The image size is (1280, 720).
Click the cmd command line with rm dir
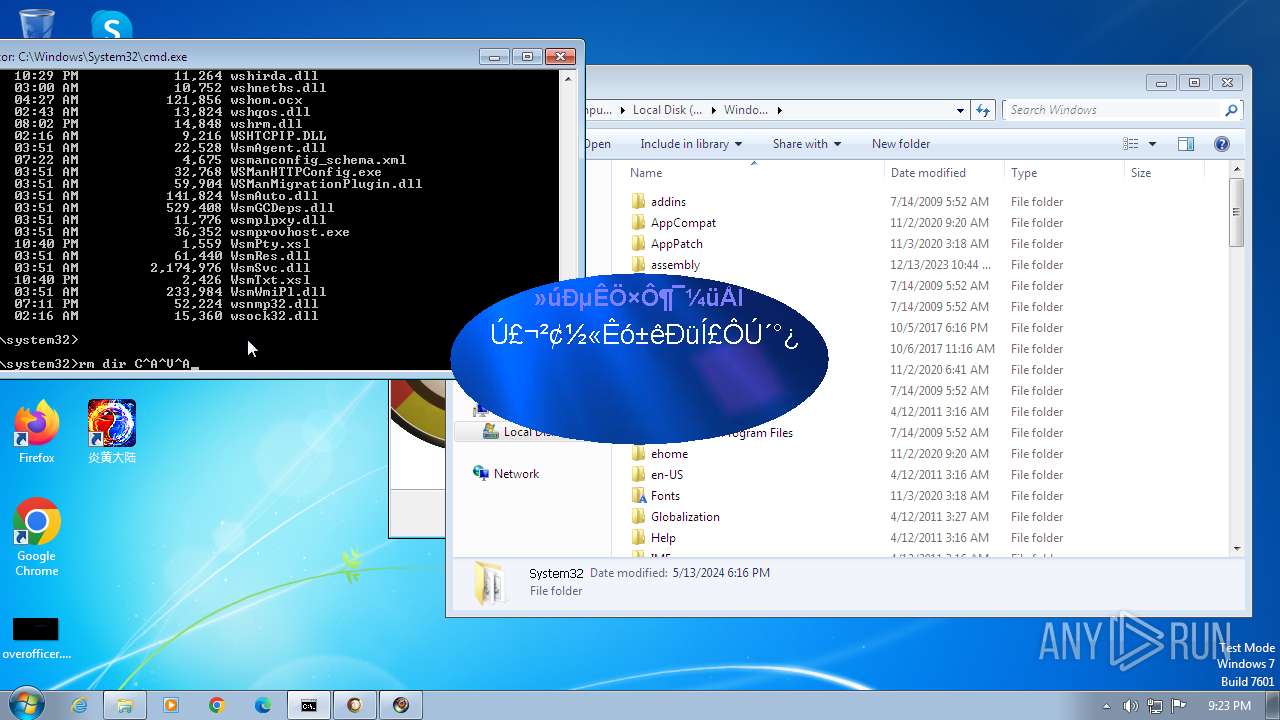tap(100, 364)
